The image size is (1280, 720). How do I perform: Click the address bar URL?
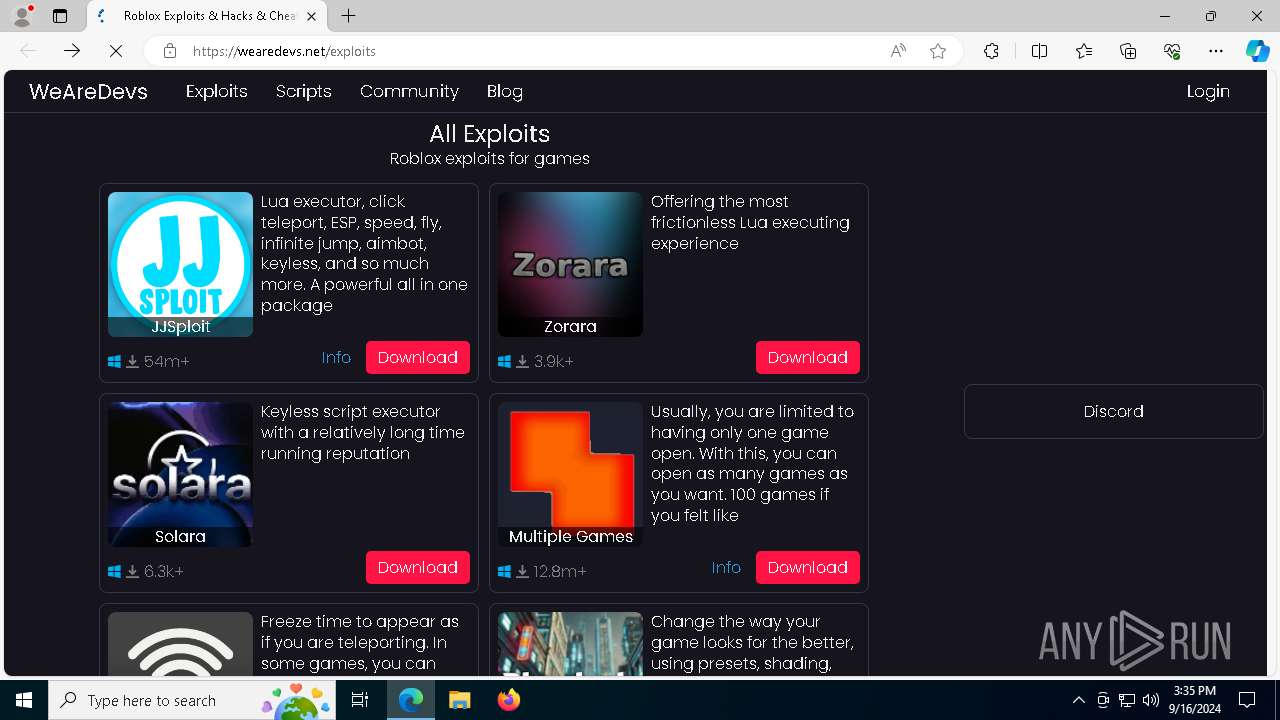284,51
